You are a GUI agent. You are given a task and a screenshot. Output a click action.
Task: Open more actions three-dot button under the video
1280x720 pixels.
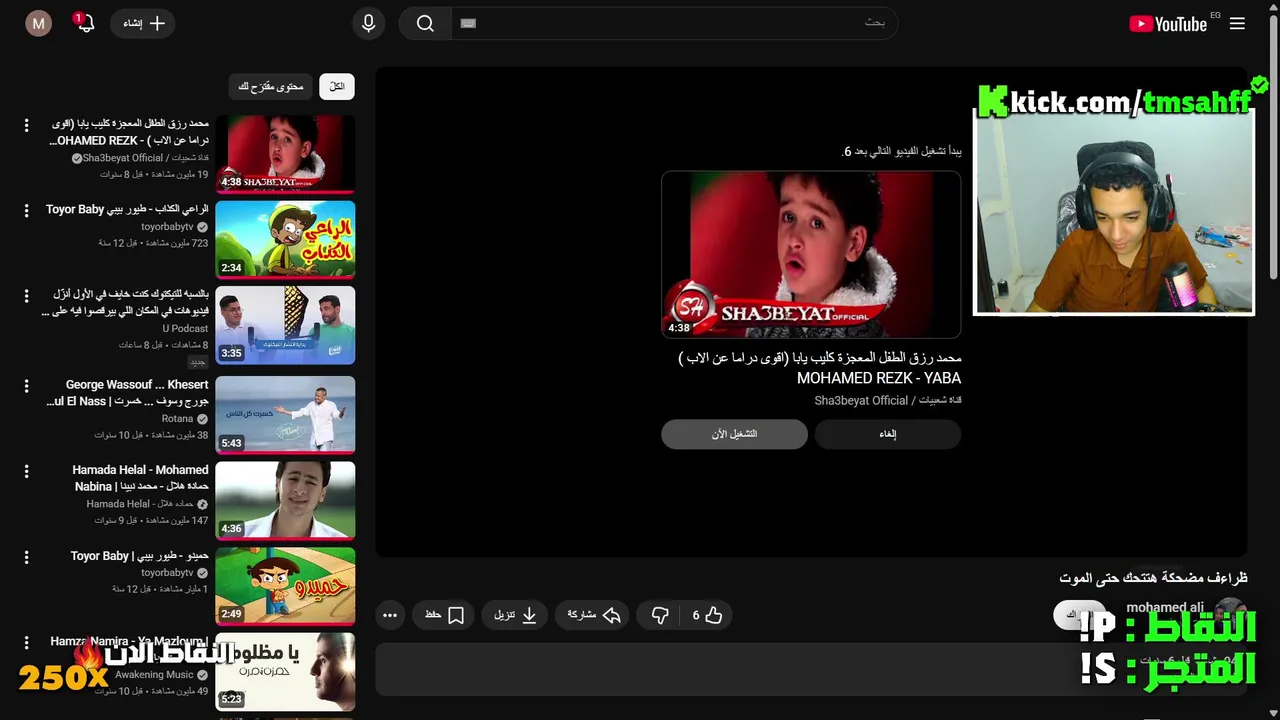click(x=390, y=615)
